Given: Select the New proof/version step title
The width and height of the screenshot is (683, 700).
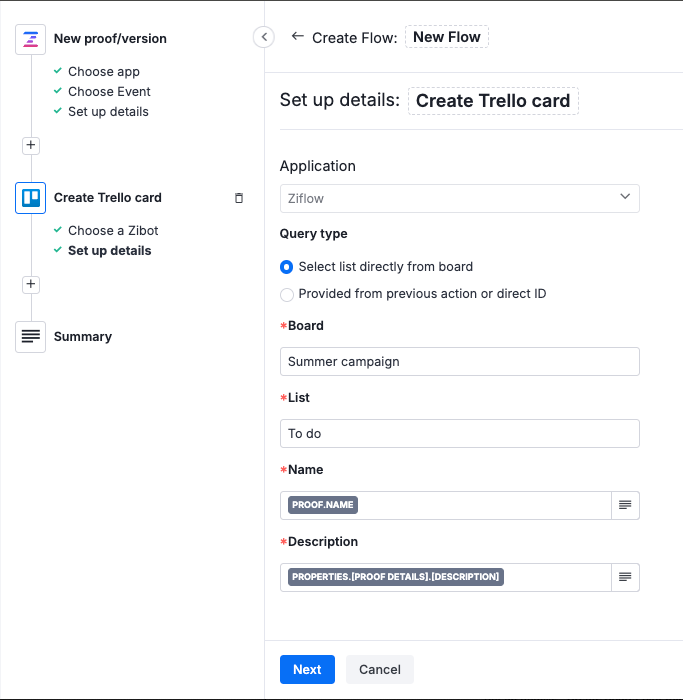Looking at the screenshot, I should click(x=110, y=39).
